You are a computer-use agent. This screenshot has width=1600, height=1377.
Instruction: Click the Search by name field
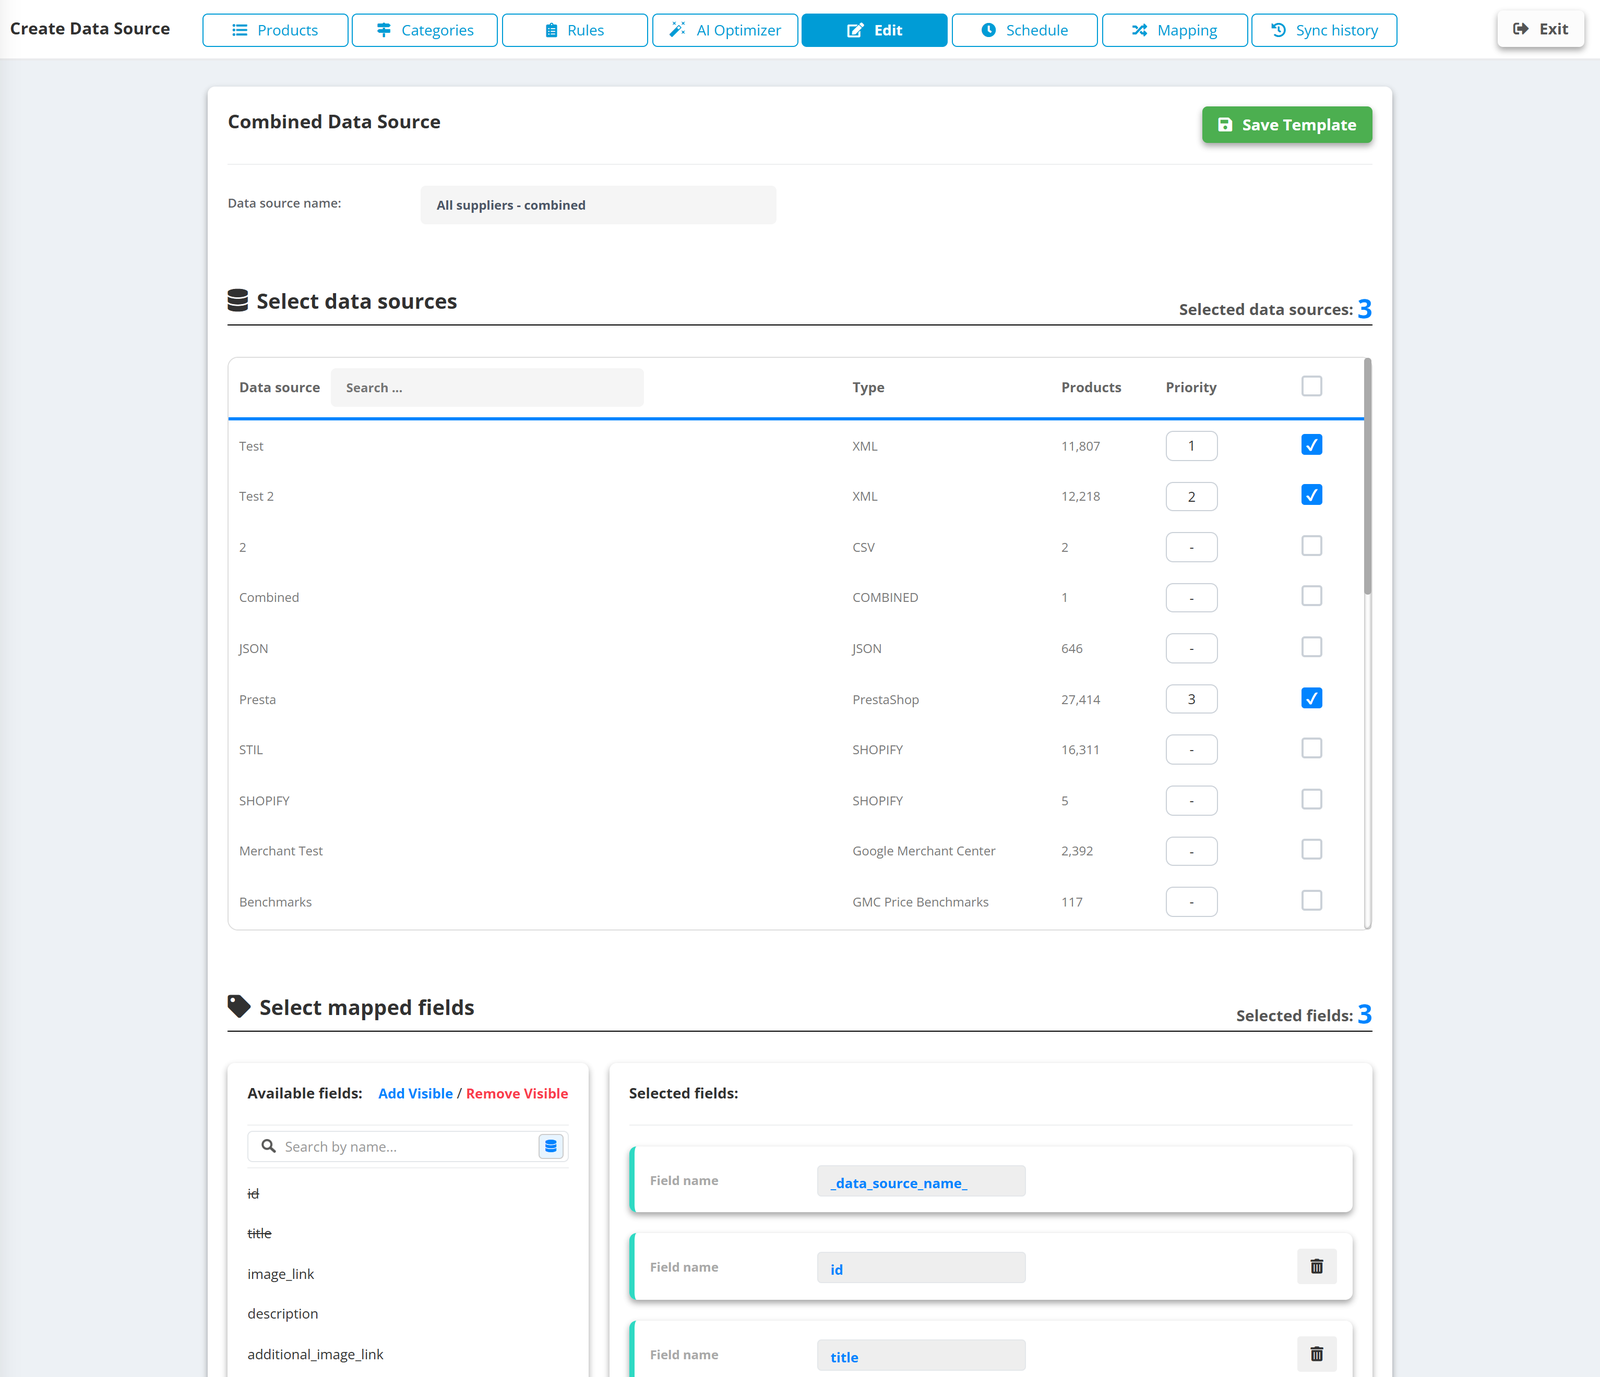407,1146
